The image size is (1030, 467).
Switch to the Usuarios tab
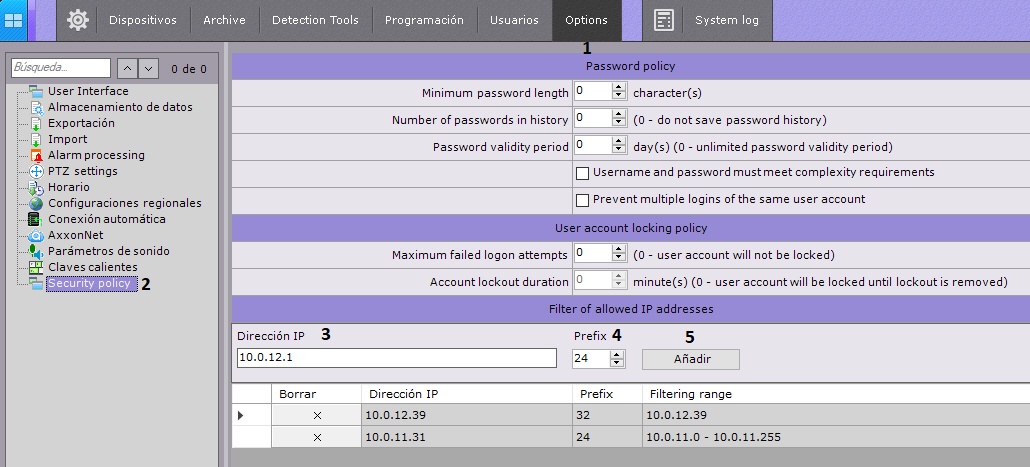[x=514, y=20]
